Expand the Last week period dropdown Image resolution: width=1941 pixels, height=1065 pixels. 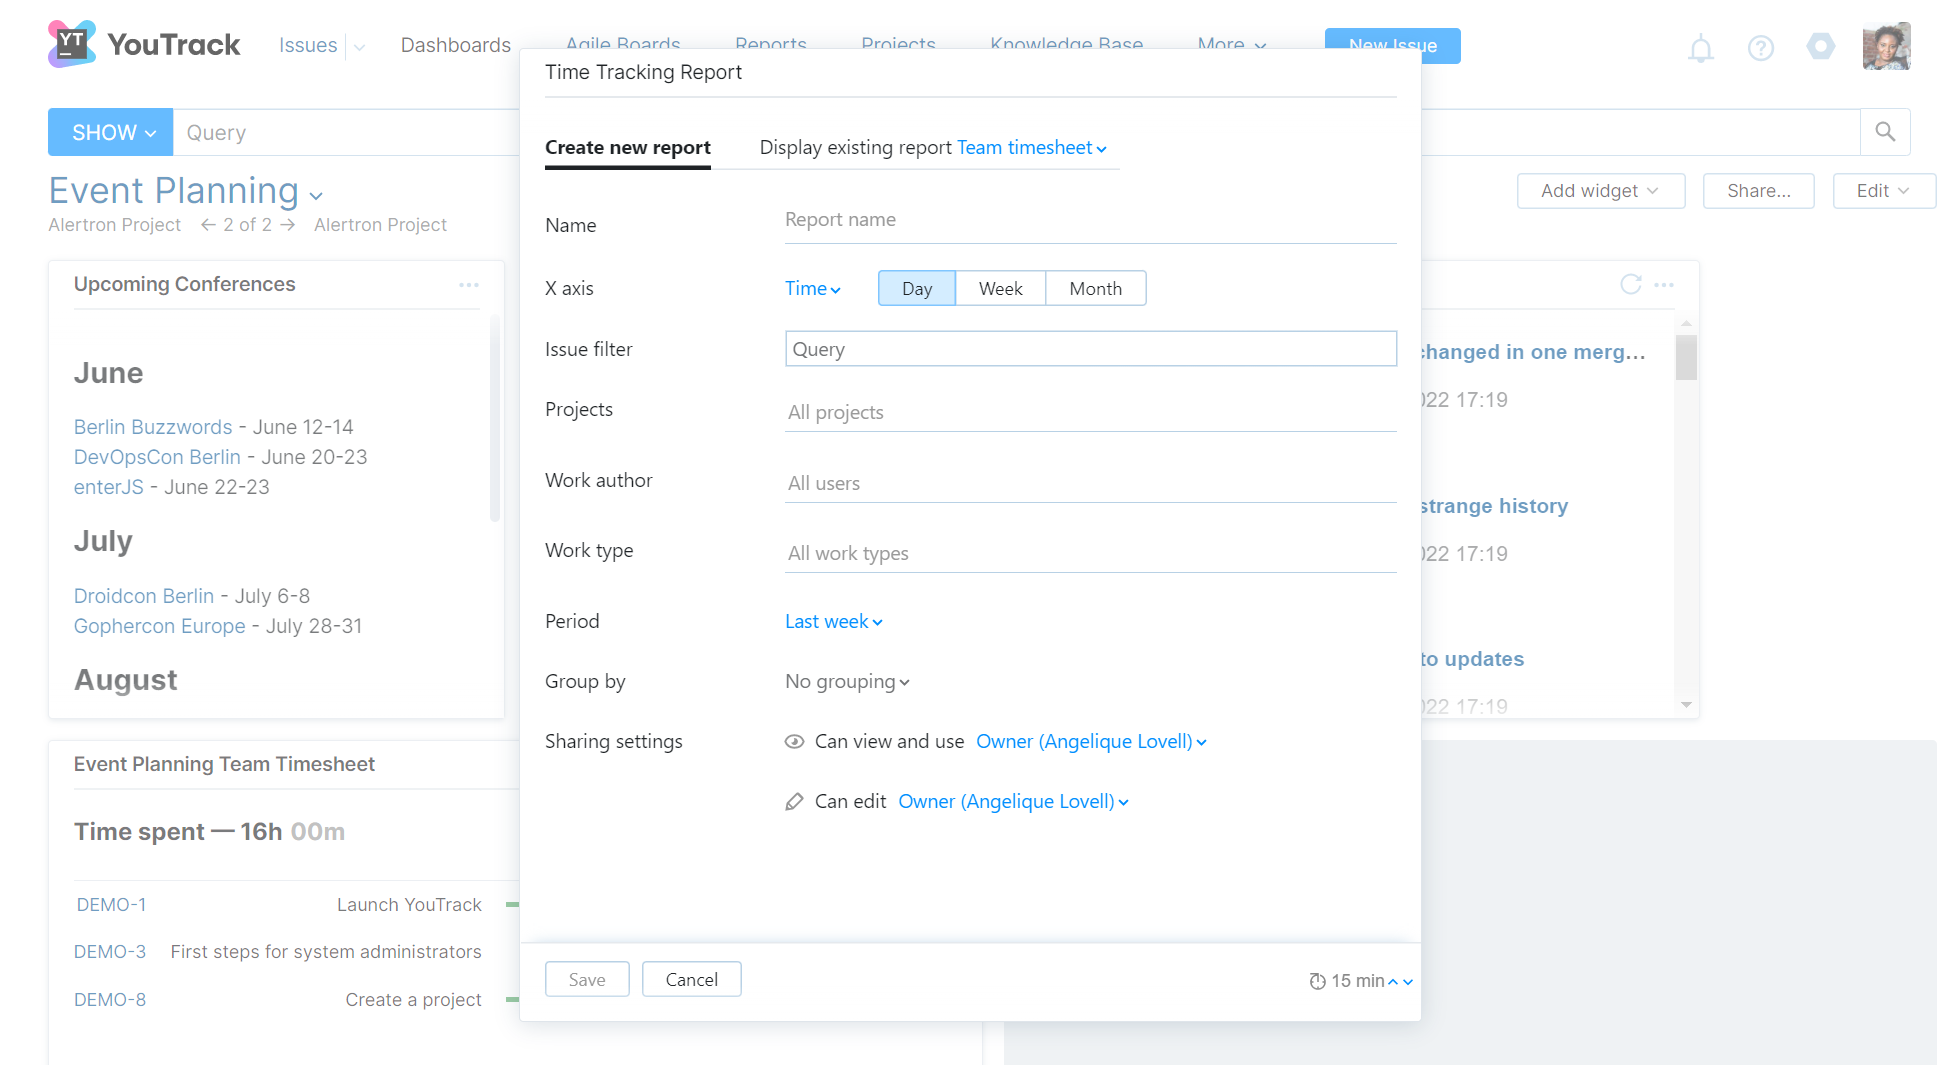[x=833, y=622]
